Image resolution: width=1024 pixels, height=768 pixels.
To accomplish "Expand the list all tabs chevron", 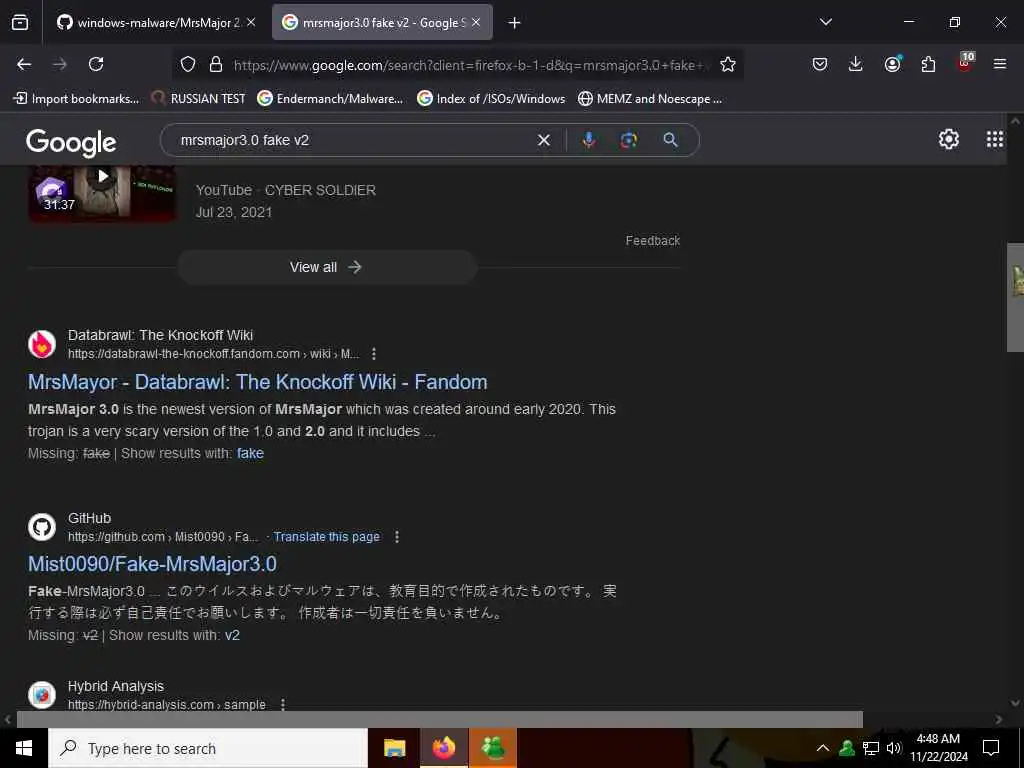I will pyautogui.click(x=826, y=22).
